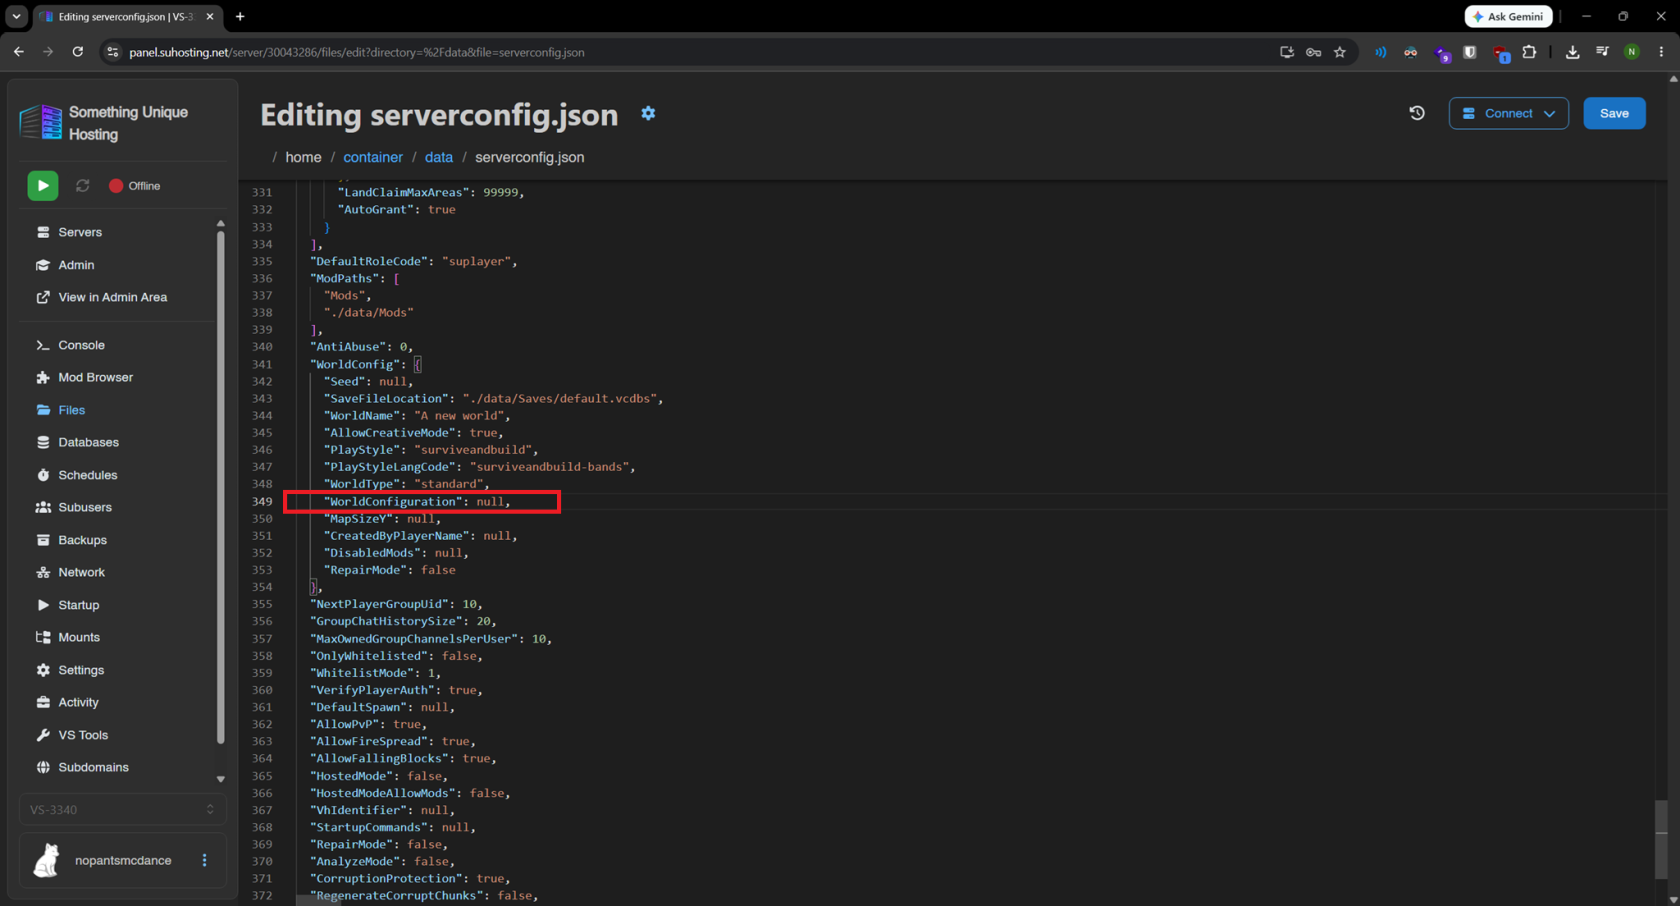
Task: Expand the Connect dropdown
Action: [x=1508, y=113]
